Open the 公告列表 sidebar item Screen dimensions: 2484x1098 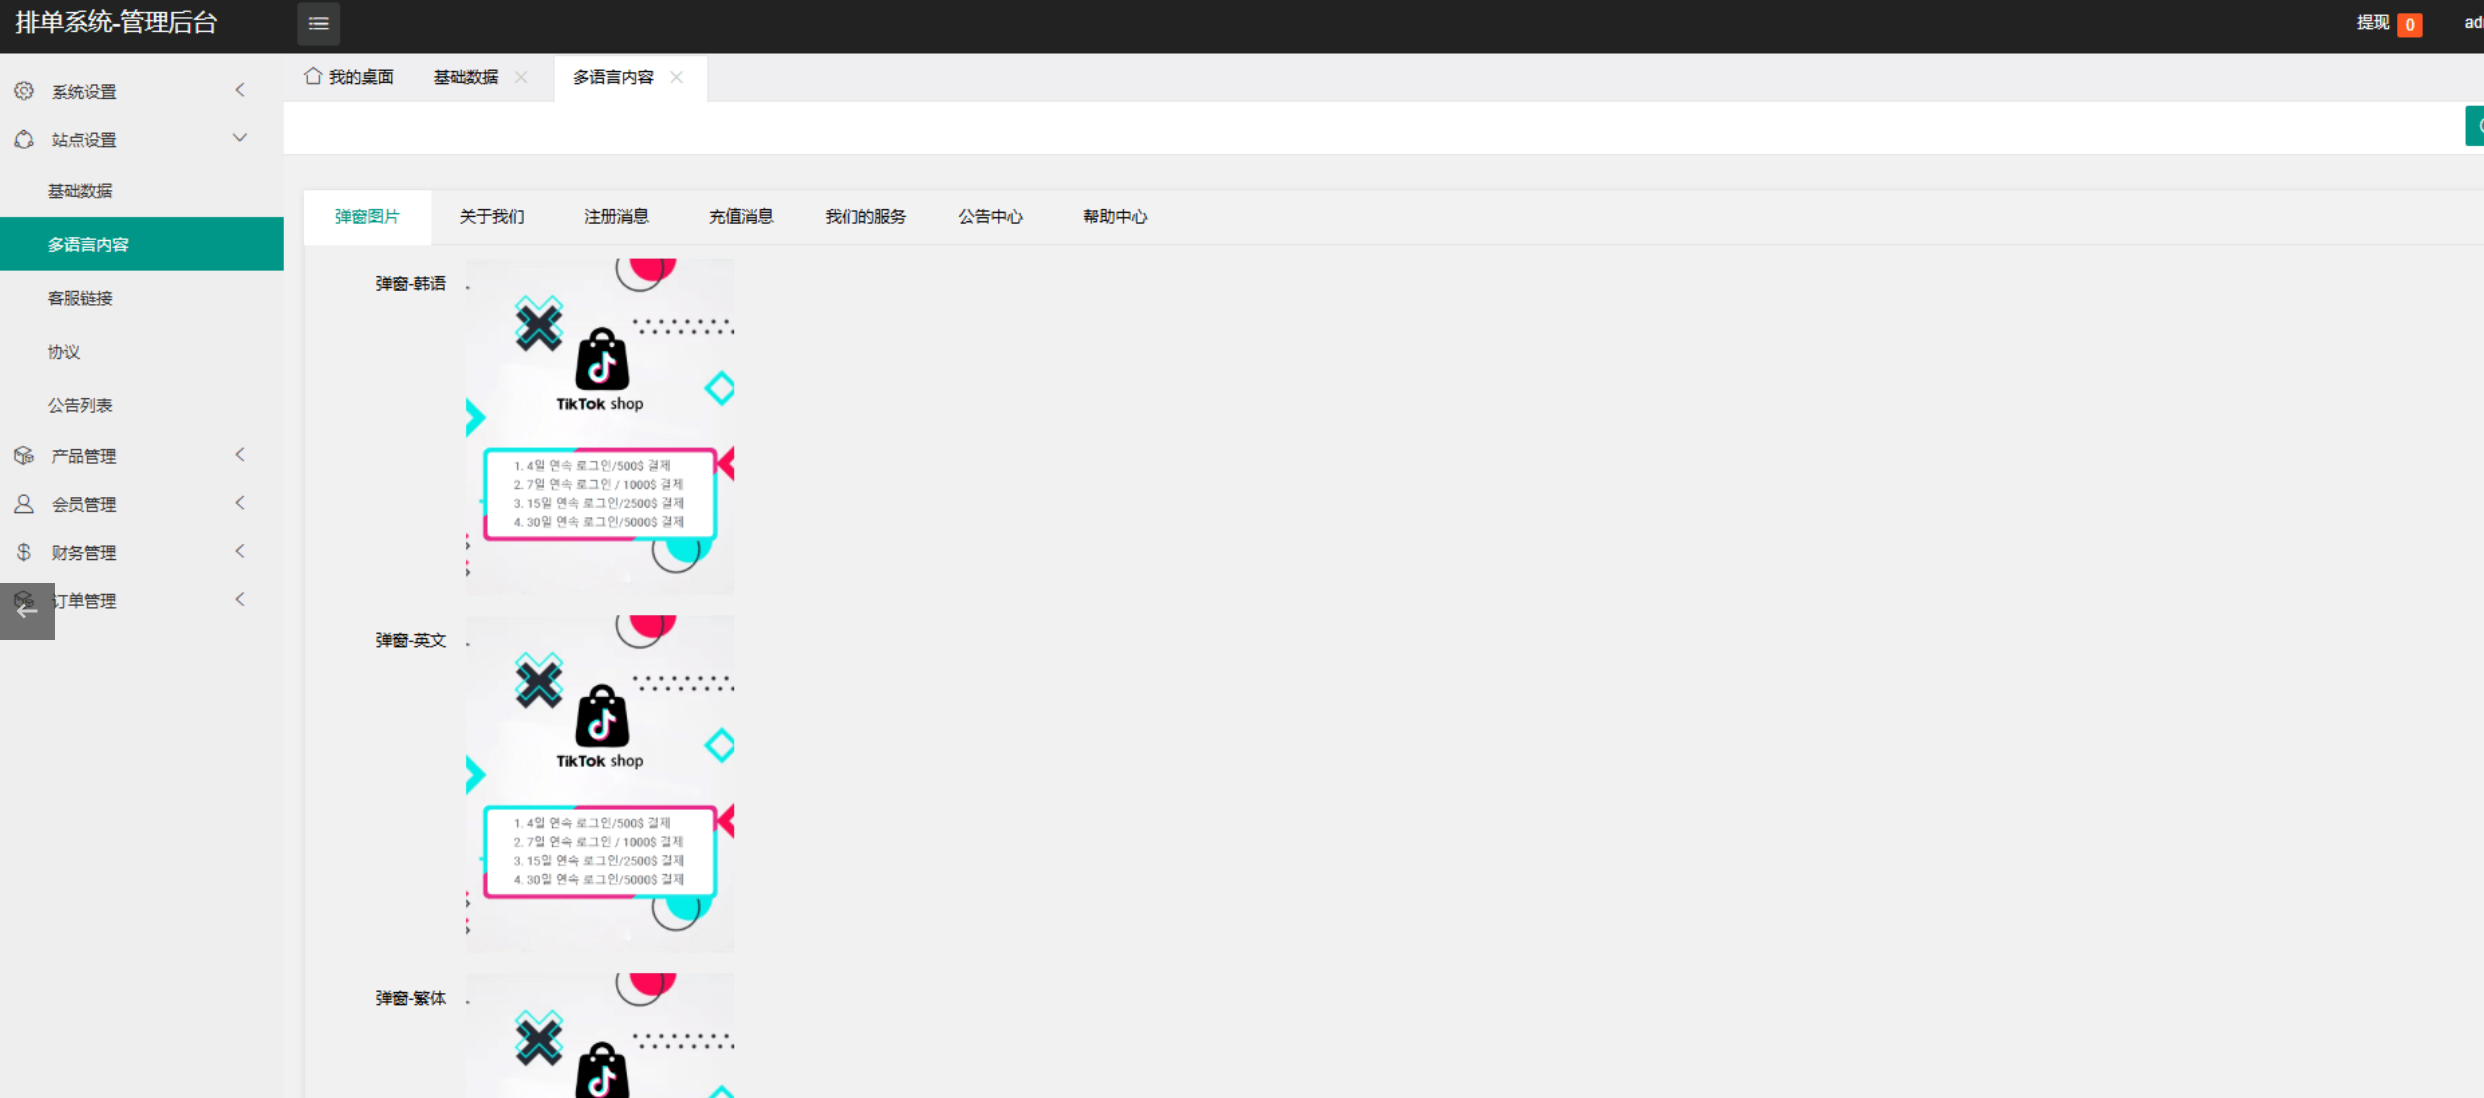pyautogui.click(x=80, y=405)
